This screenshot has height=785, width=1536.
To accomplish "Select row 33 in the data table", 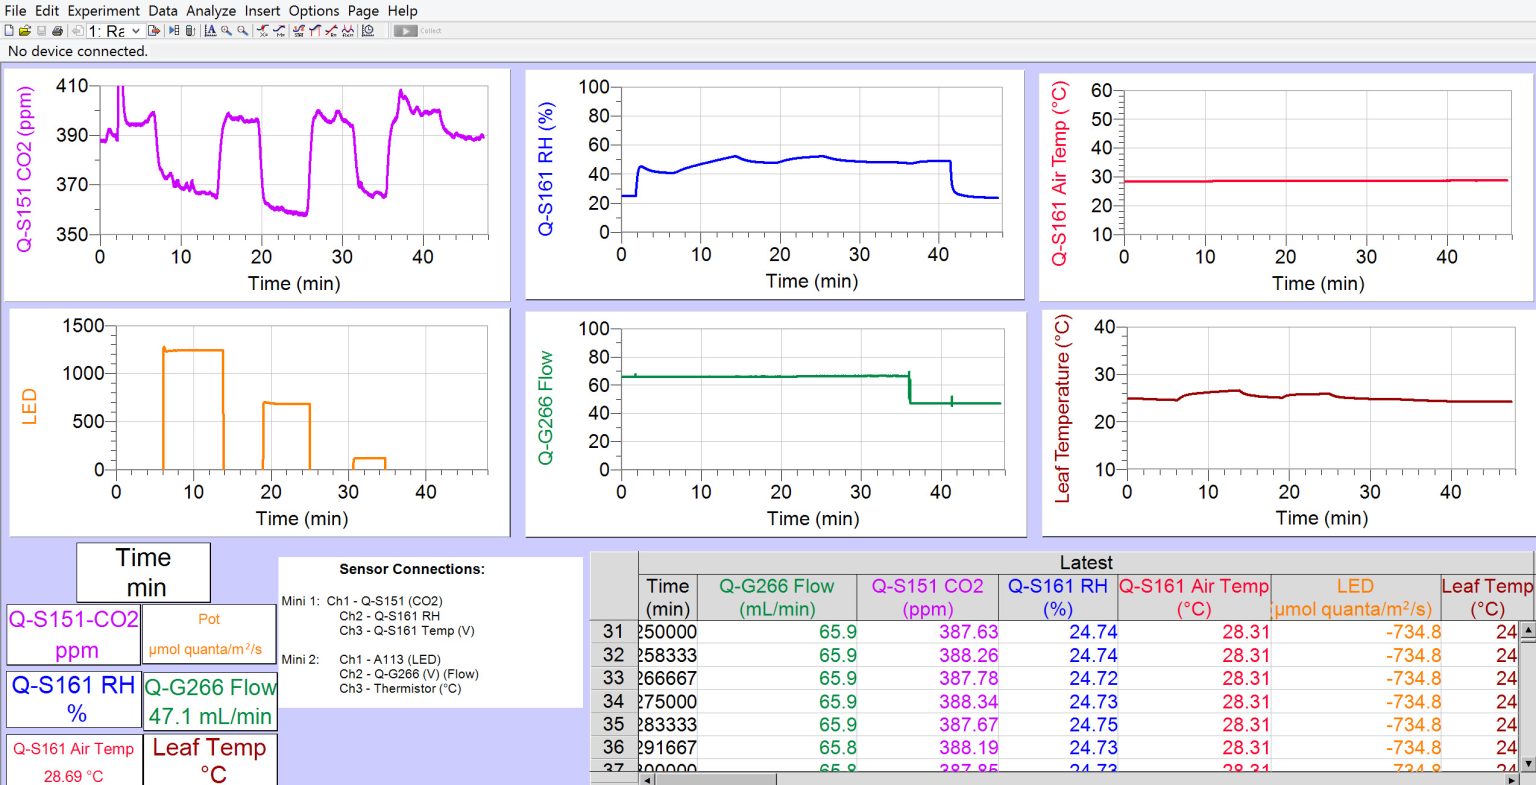I will pos(613,678).
